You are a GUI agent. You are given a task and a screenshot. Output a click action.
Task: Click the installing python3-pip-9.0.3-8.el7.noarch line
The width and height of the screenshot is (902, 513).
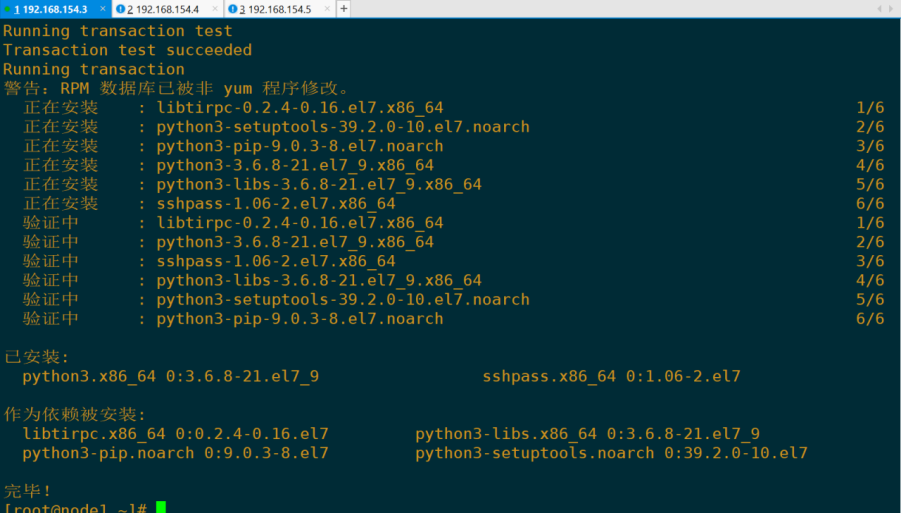tap(453, 146)
